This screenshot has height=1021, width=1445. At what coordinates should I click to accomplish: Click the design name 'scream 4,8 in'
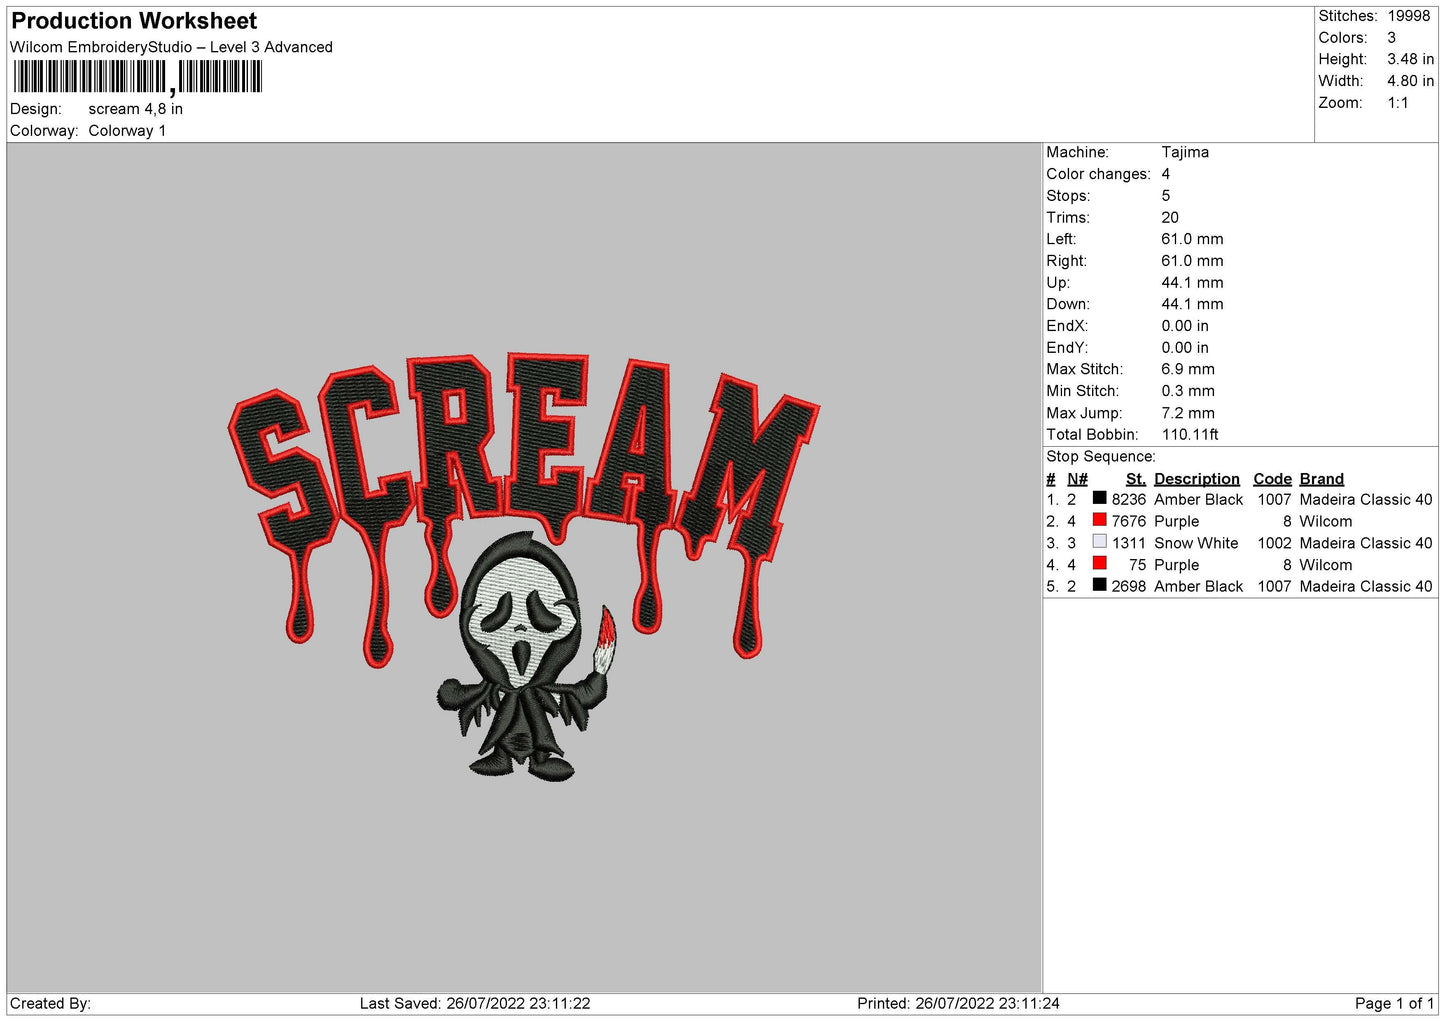coord(136,109)
